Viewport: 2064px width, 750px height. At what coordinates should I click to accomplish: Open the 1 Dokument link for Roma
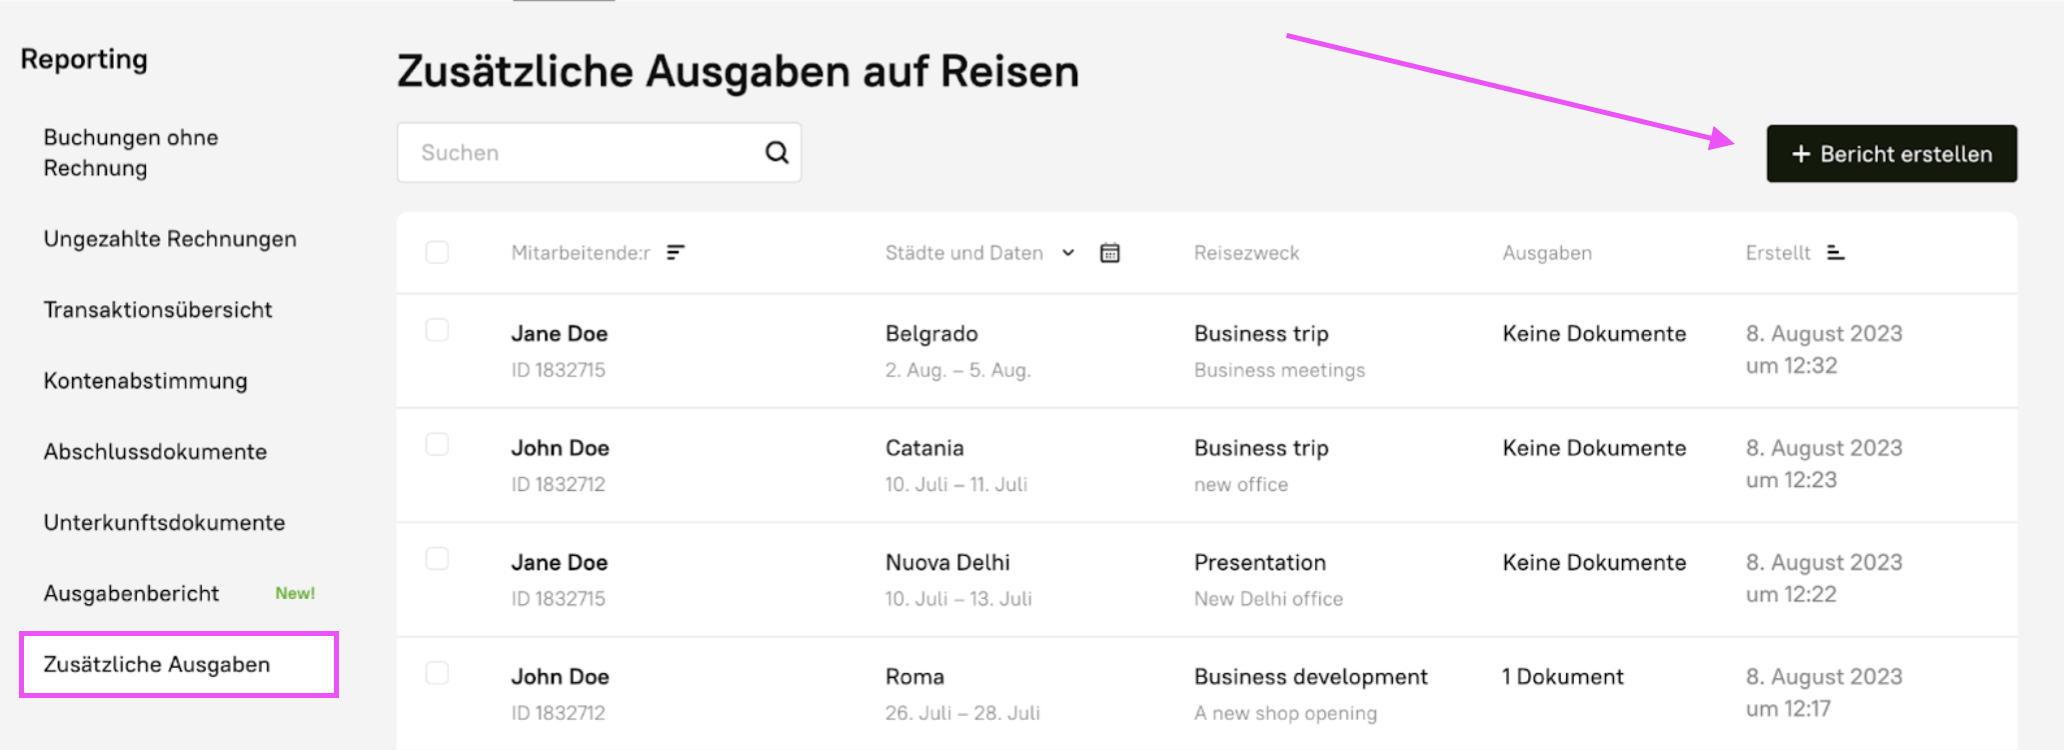coord(1562,677)
